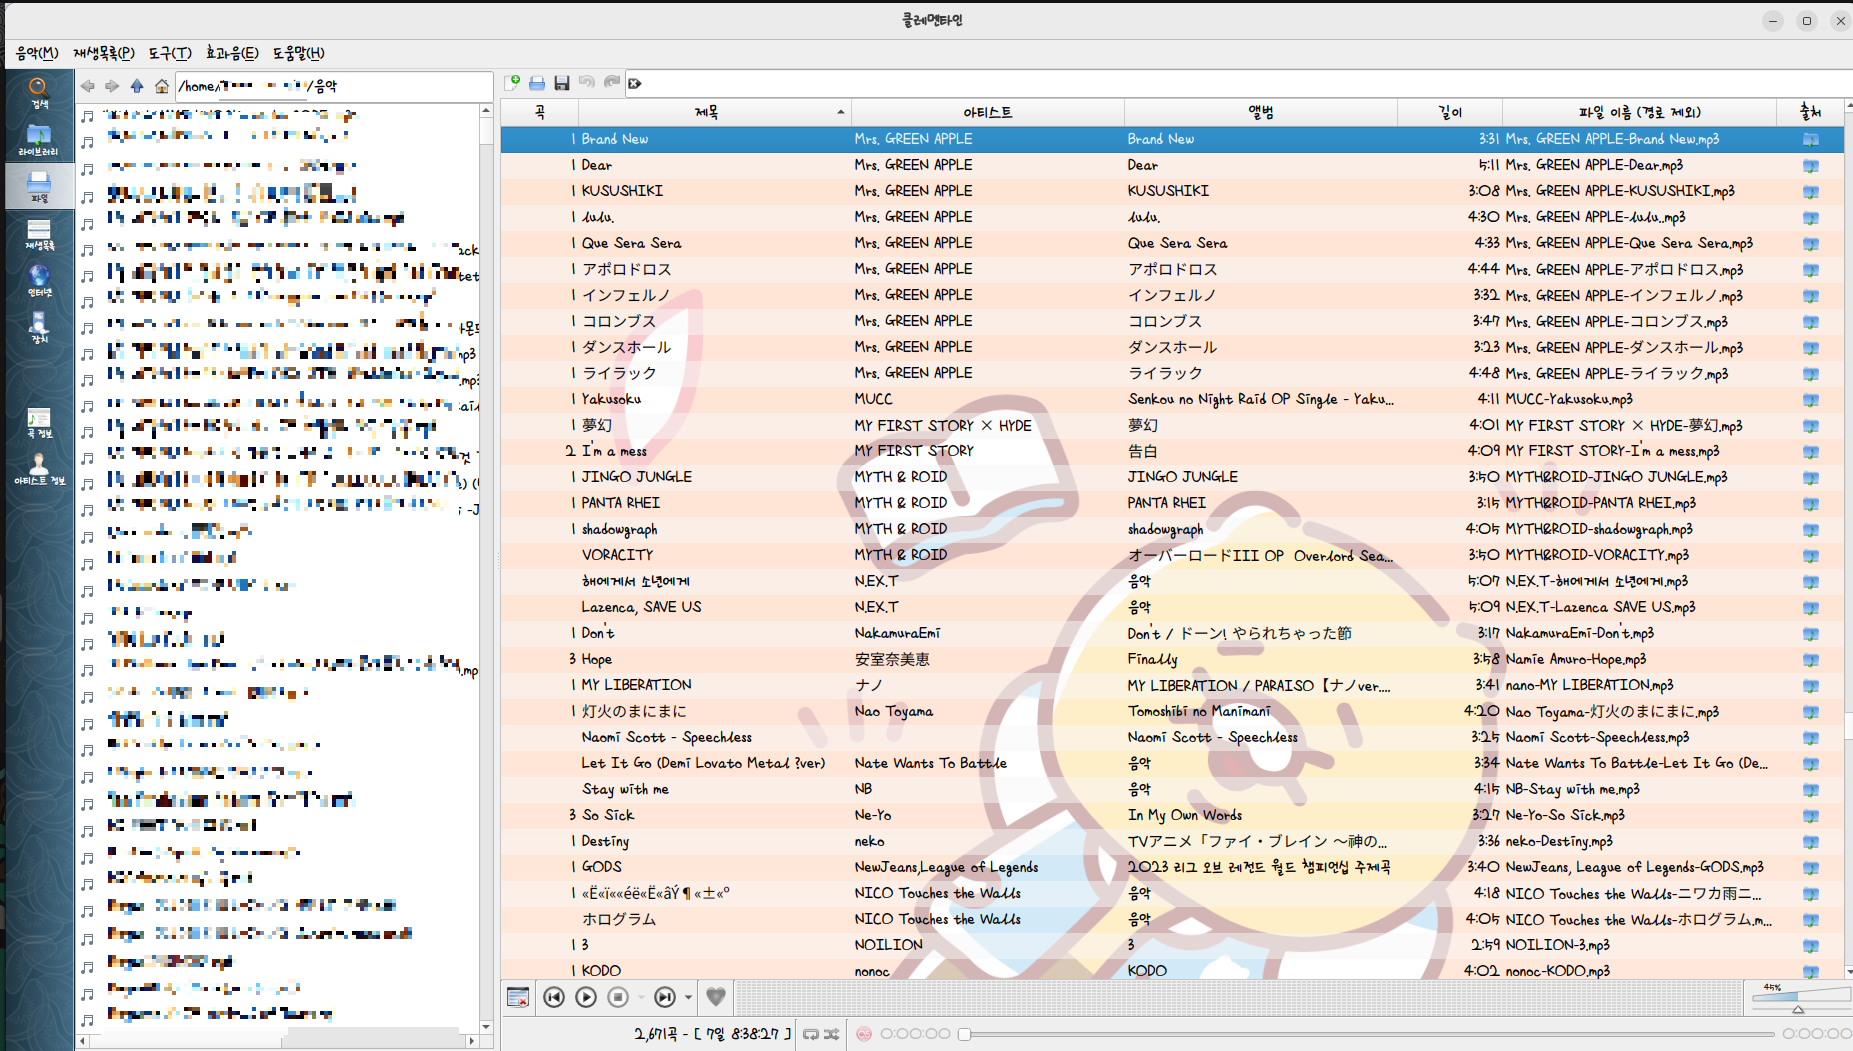Click the file browser path field

point(334,86)
